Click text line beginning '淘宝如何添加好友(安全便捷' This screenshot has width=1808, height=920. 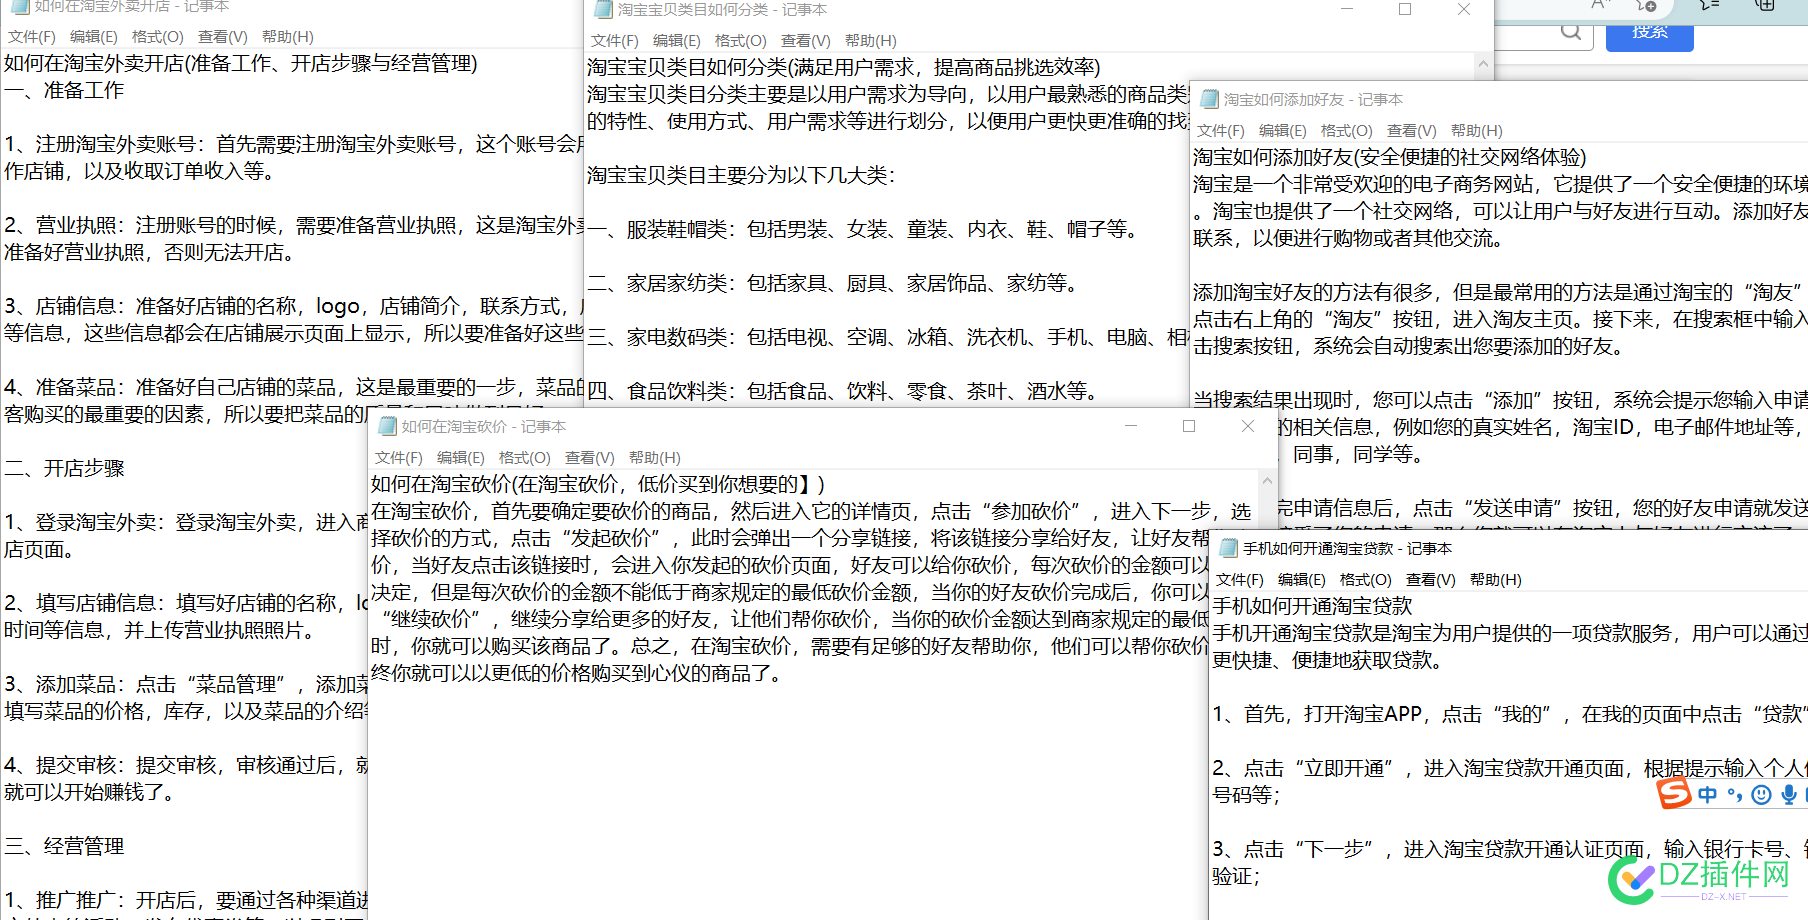click(1390, 157)
